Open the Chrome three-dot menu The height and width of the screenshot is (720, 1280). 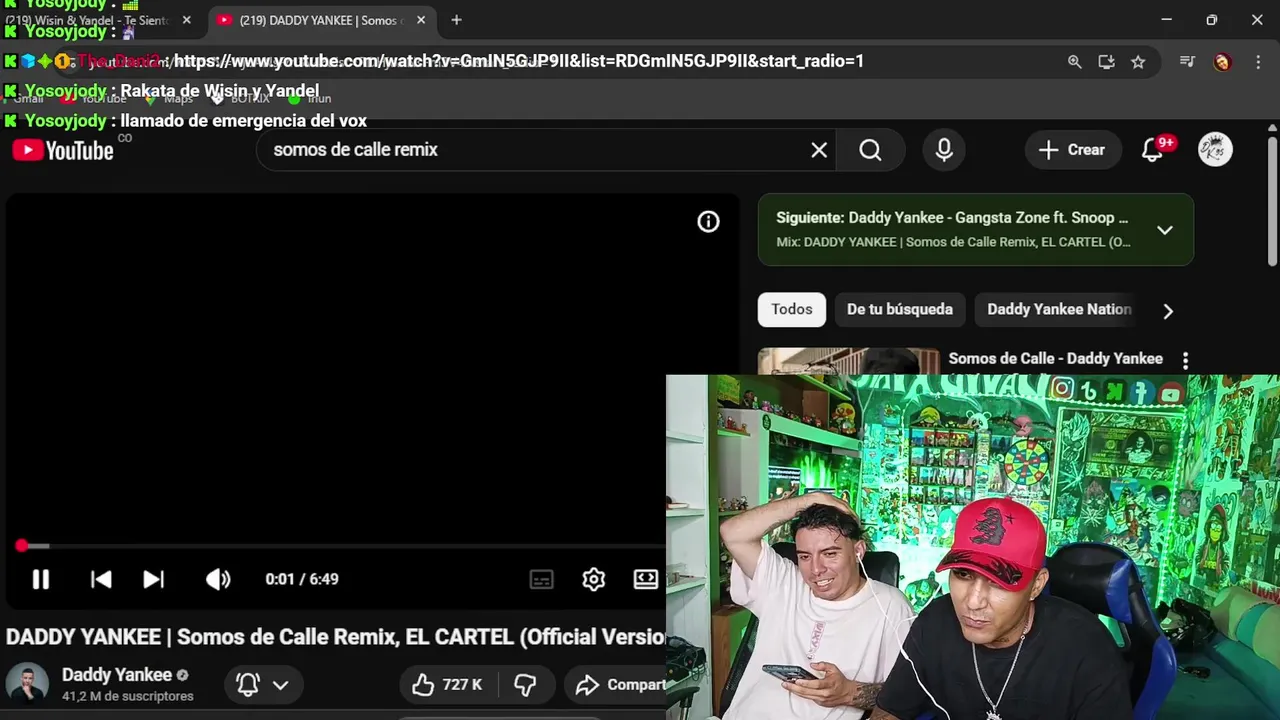(1258, 62)
